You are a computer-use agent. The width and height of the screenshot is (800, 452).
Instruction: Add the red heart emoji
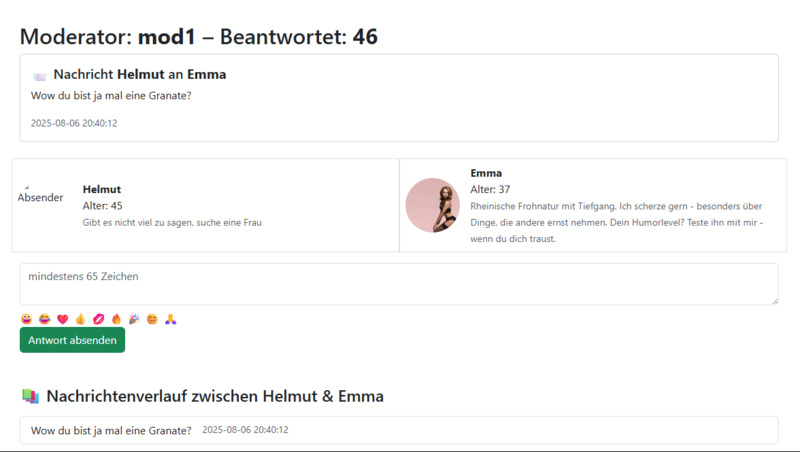click(x=63, y=319)
